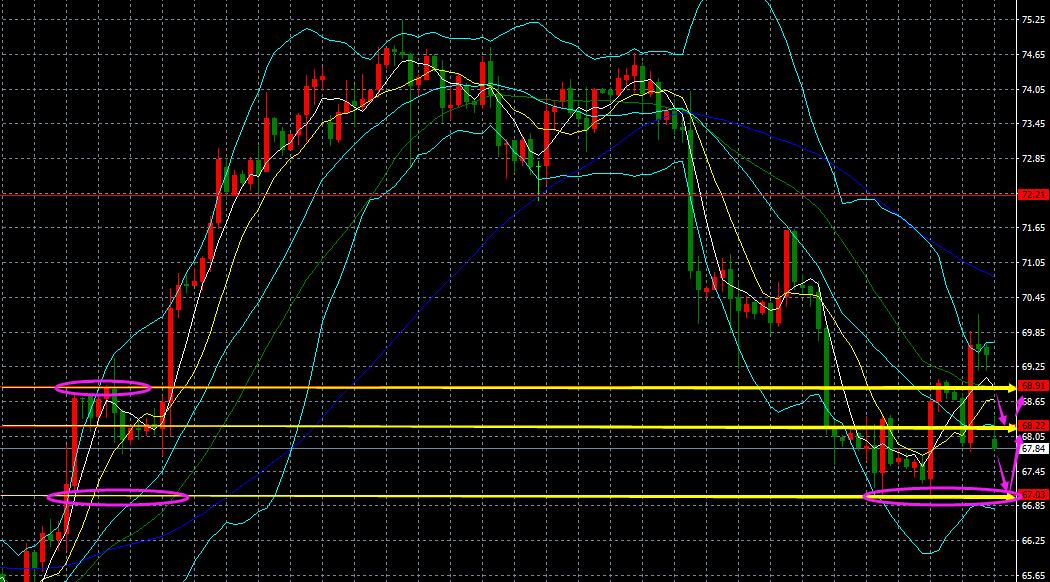
Task: Select the 73.45 price scale value
Action: pyautogui.click(x=1033, y=124)
